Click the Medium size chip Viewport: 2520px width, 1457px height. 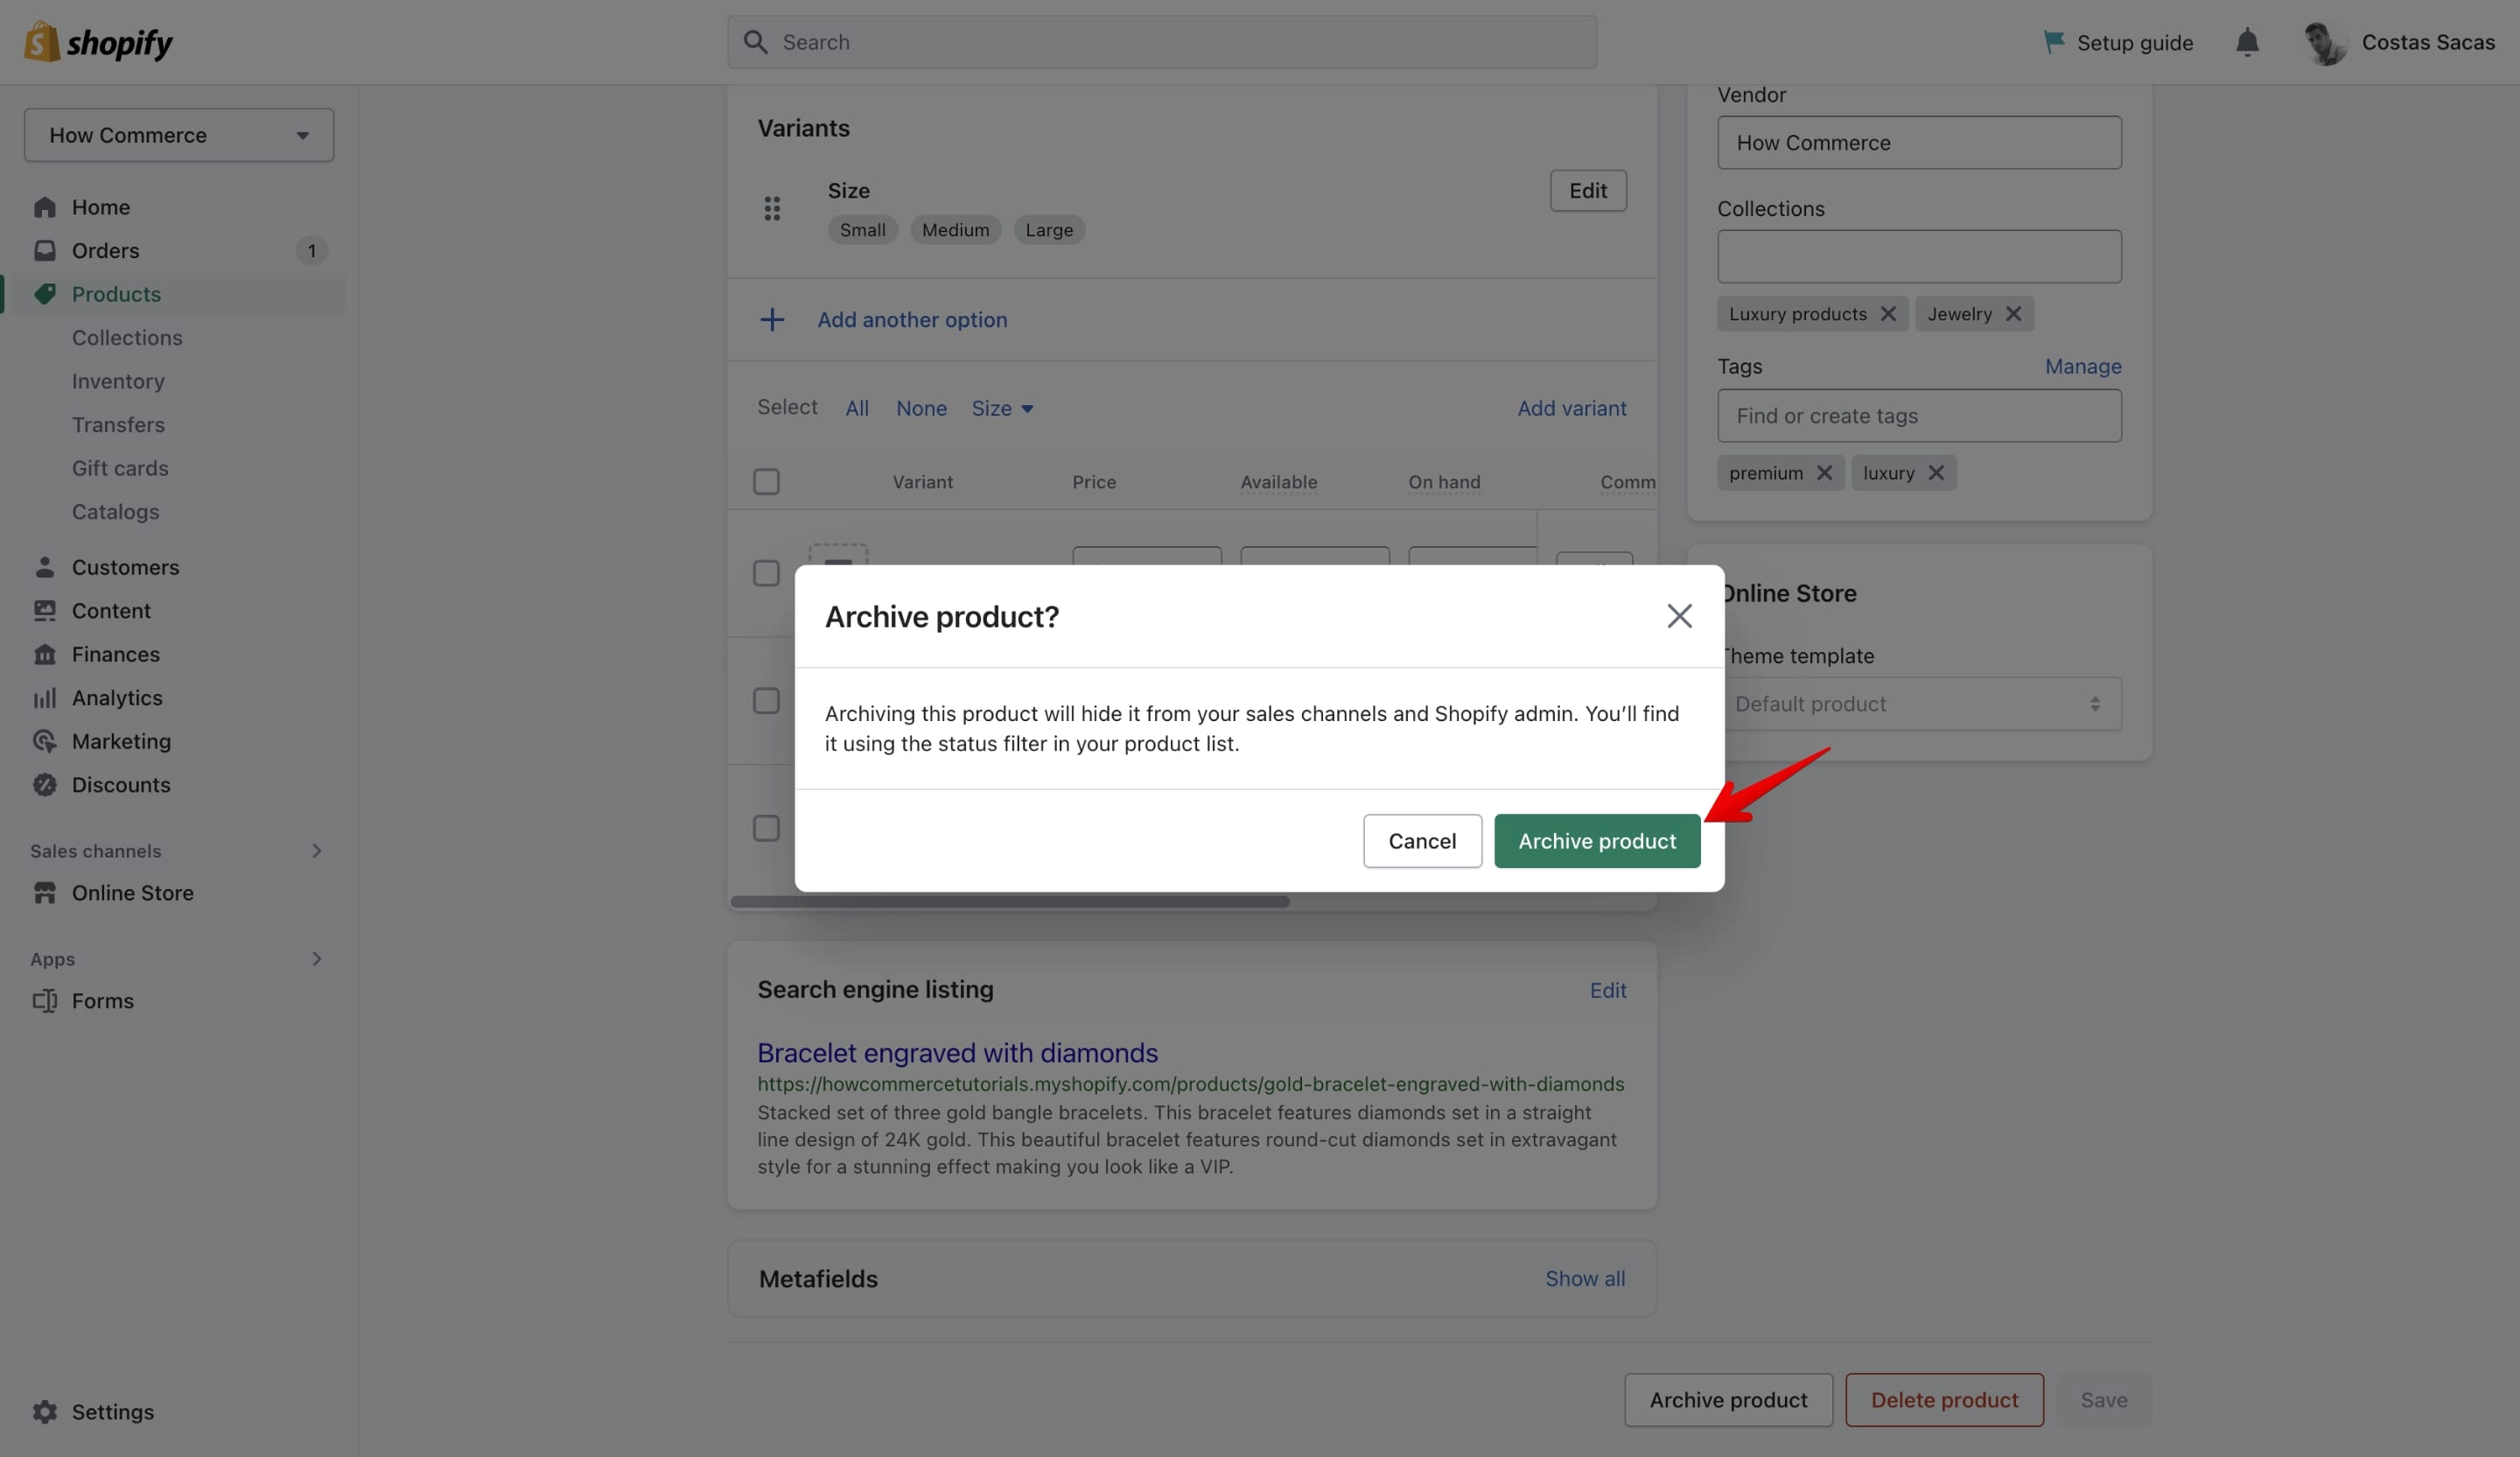955,230
